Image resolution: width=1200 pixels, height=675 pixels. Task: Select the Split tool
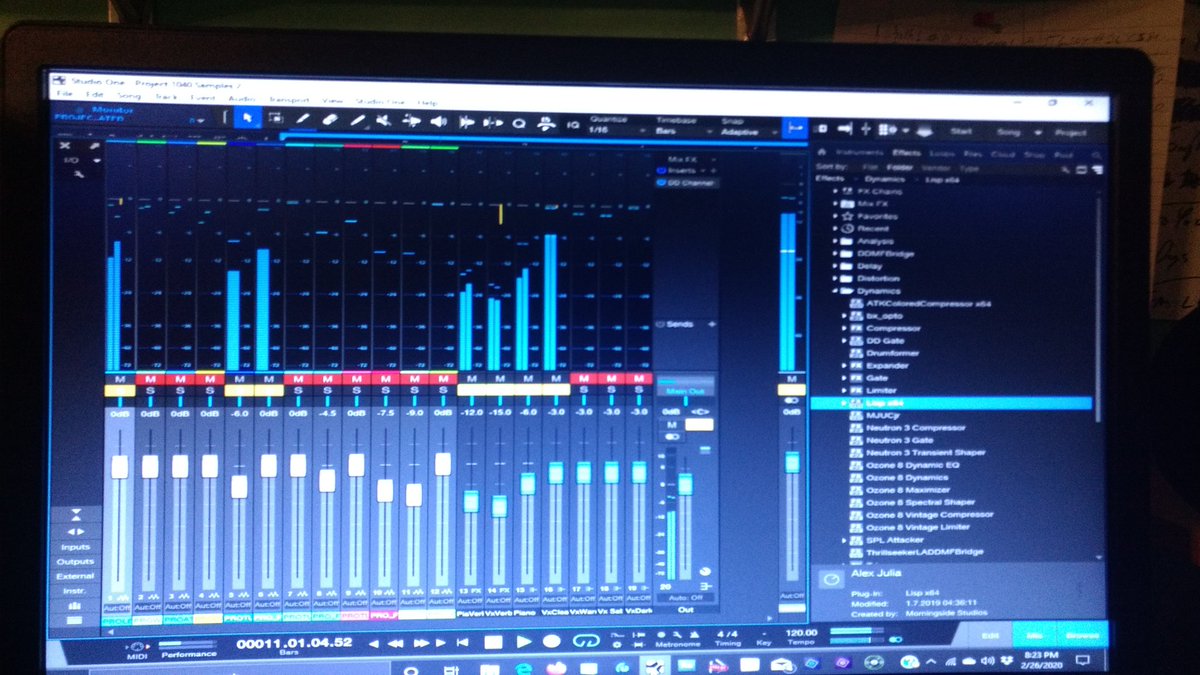click(x=303, y=121)
